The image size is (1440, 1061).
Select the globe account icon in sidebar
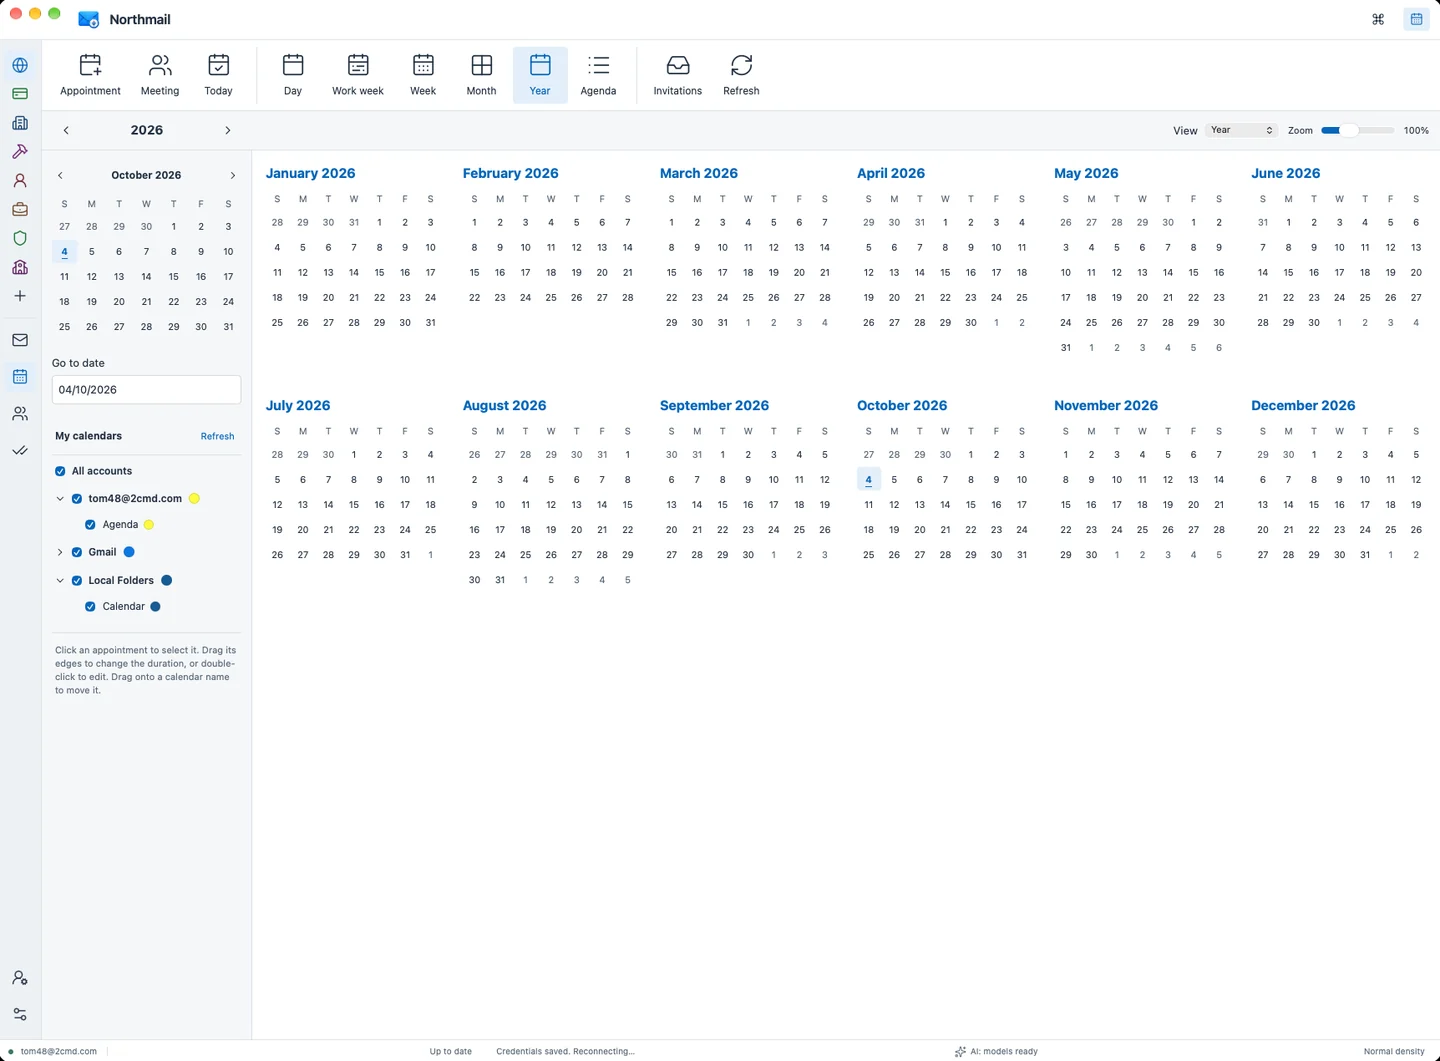20,65
